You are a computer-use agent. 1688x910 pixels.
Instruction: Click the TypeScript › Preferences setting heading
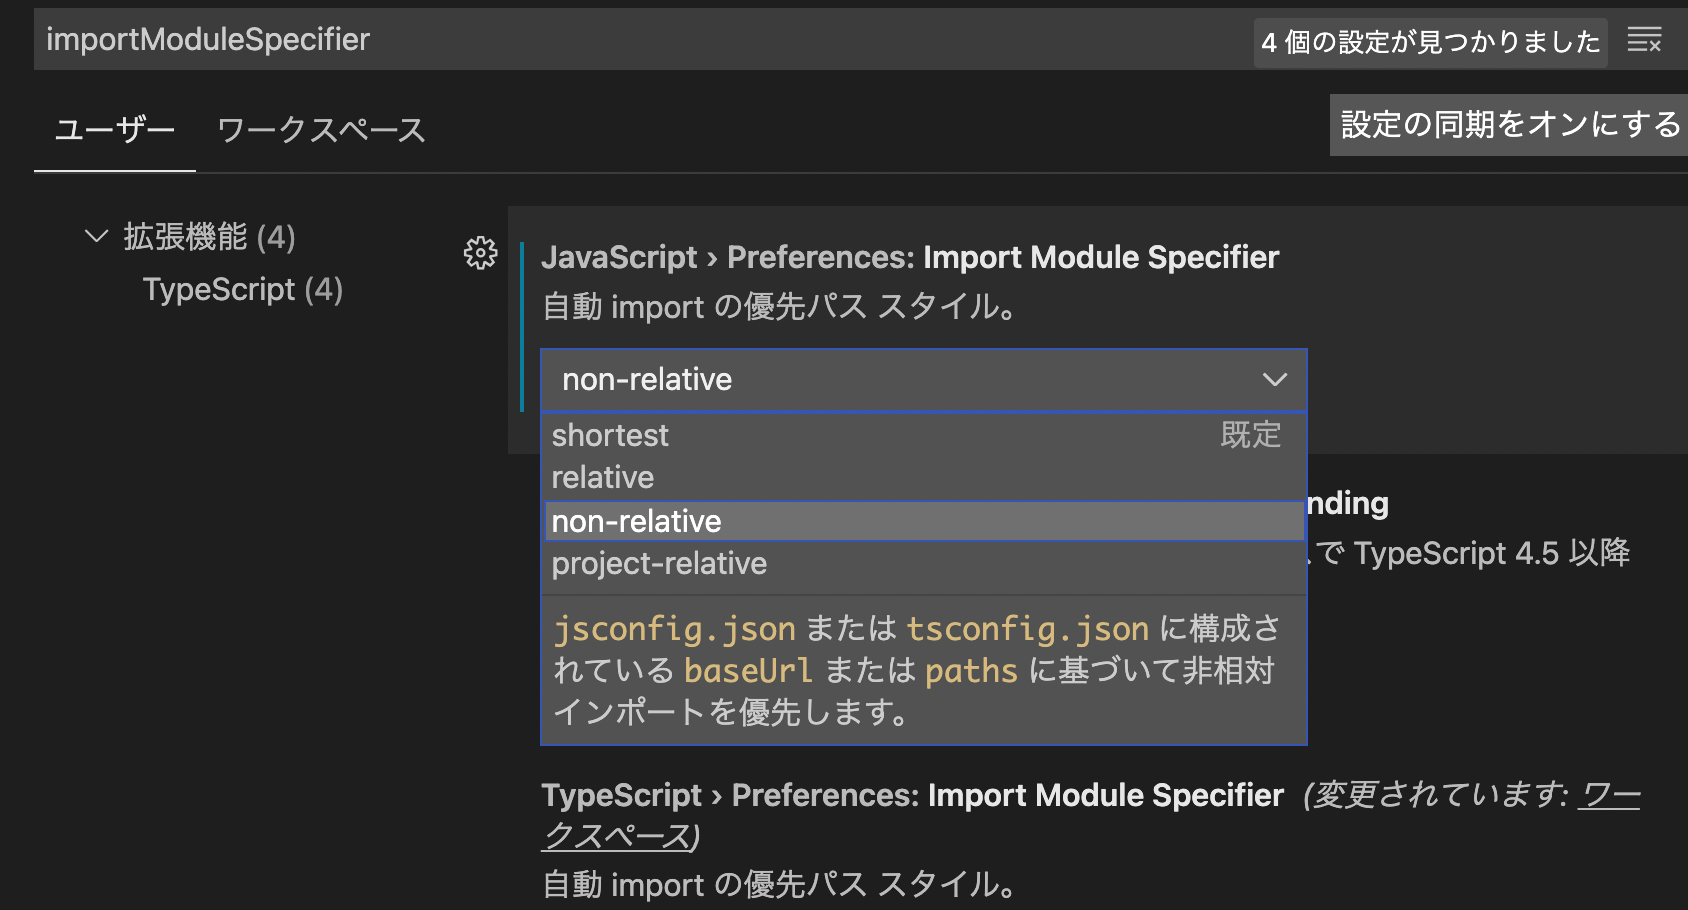(x=911, y=795)
